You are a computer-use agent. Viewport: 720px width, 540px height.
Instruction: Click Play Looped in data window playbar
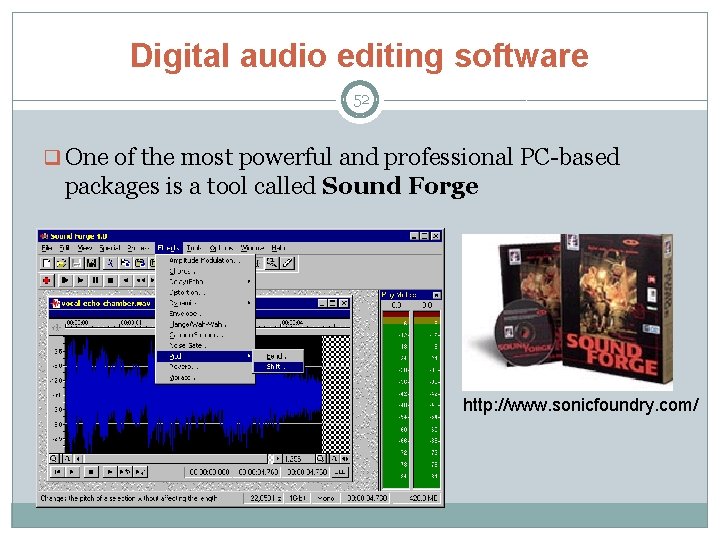(x=125, y=472)
